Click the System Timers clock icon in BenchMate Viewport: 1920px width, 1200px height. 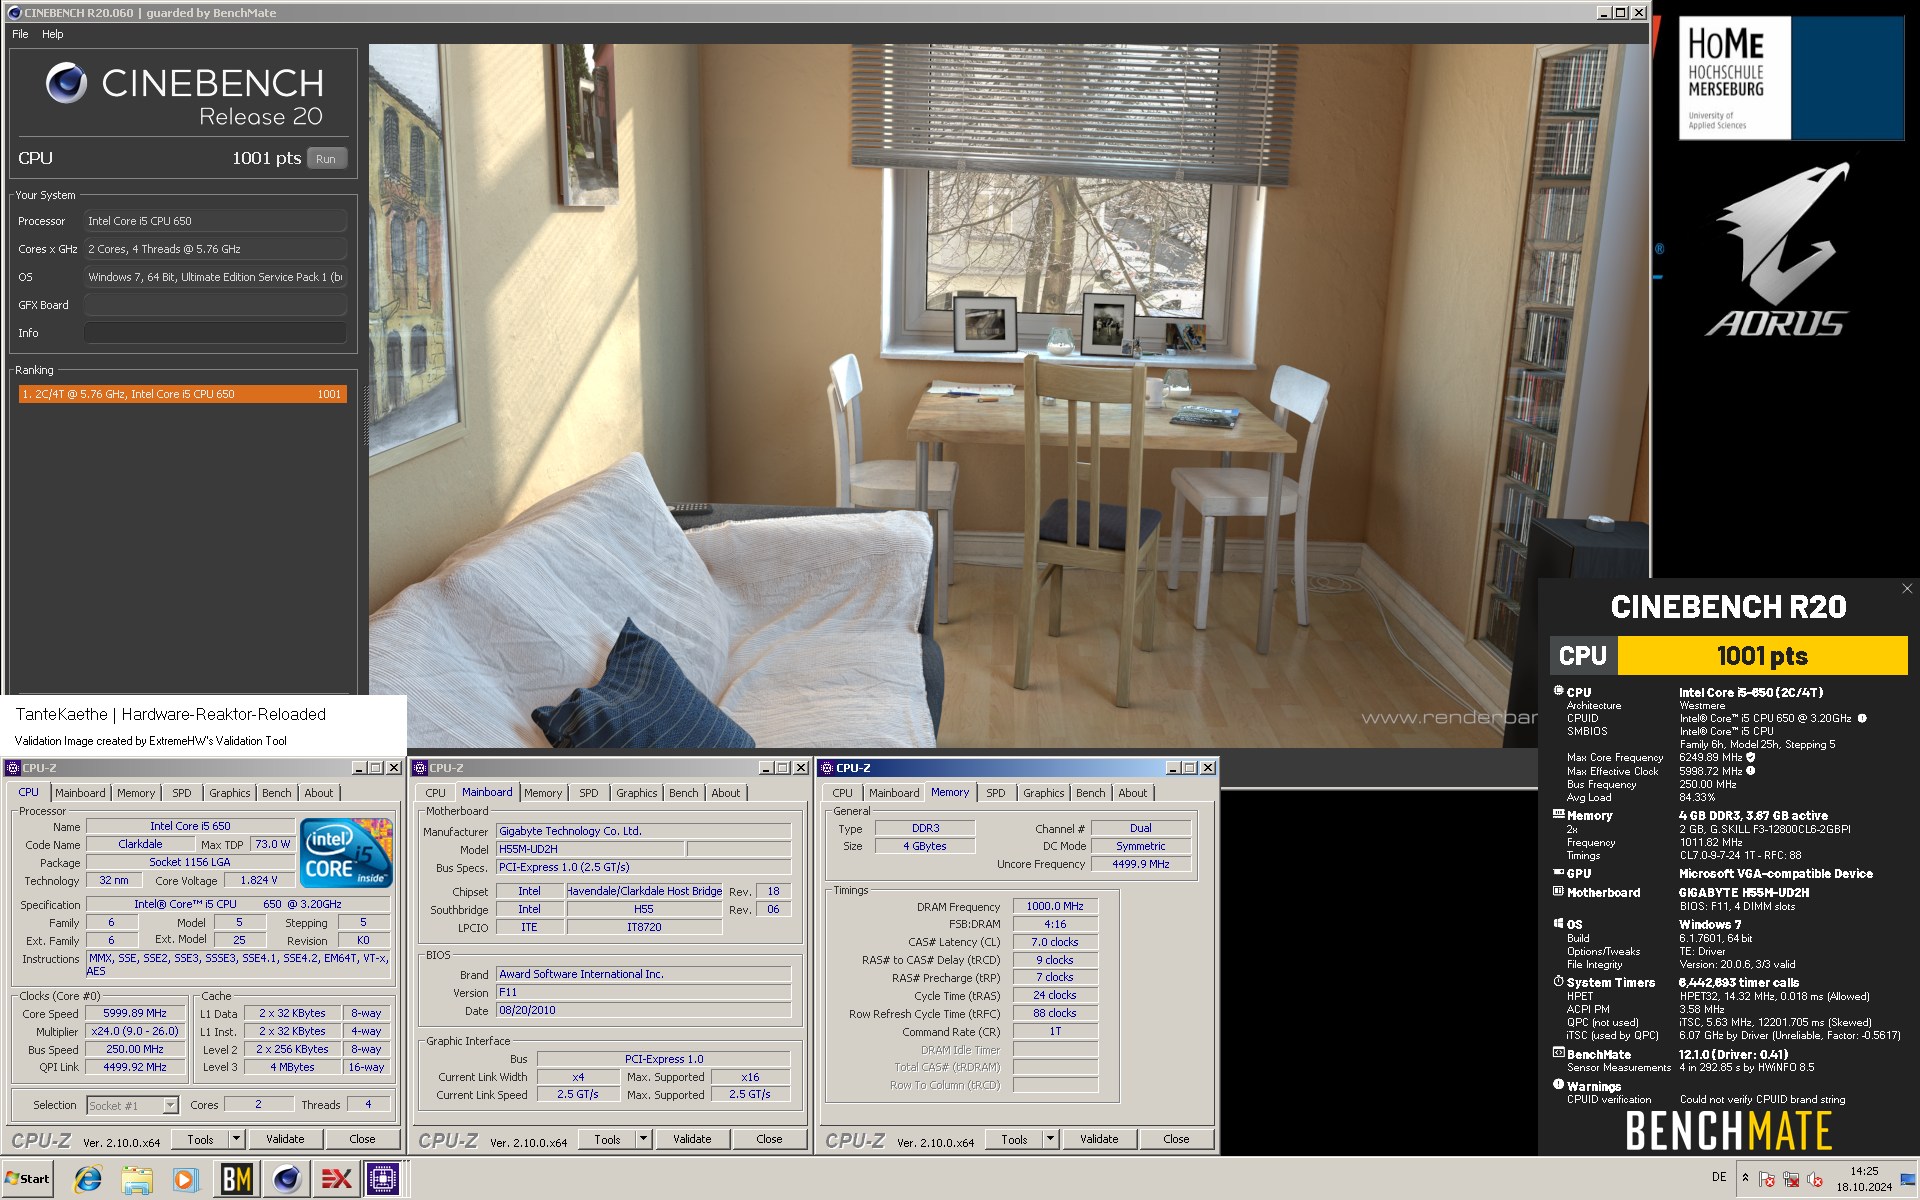point(1558,982)
